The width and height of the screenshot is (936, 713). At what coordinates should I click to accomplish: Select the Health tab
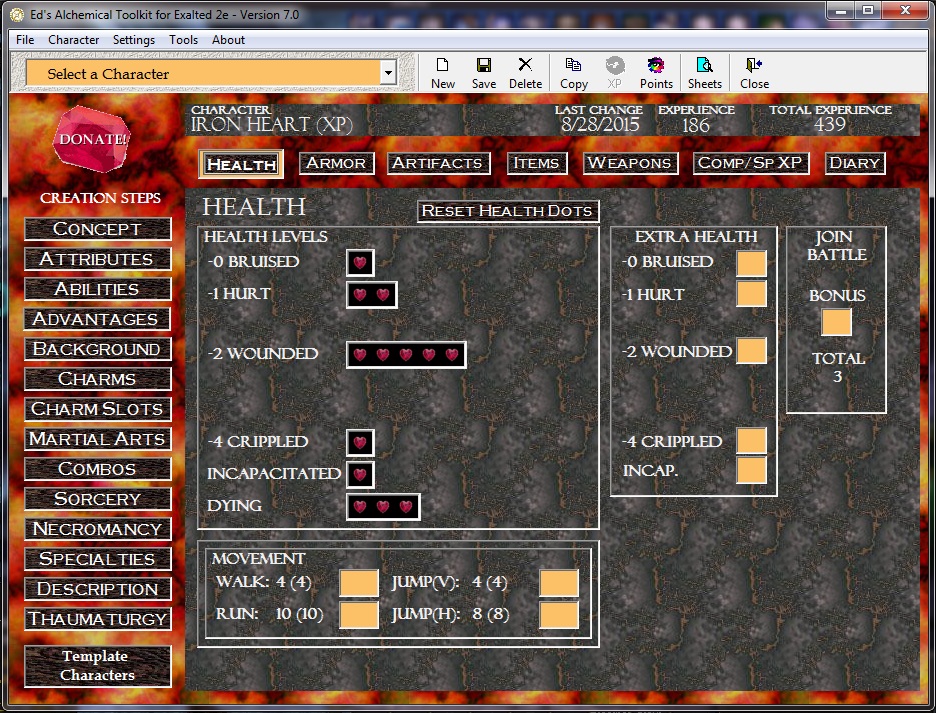241,164
